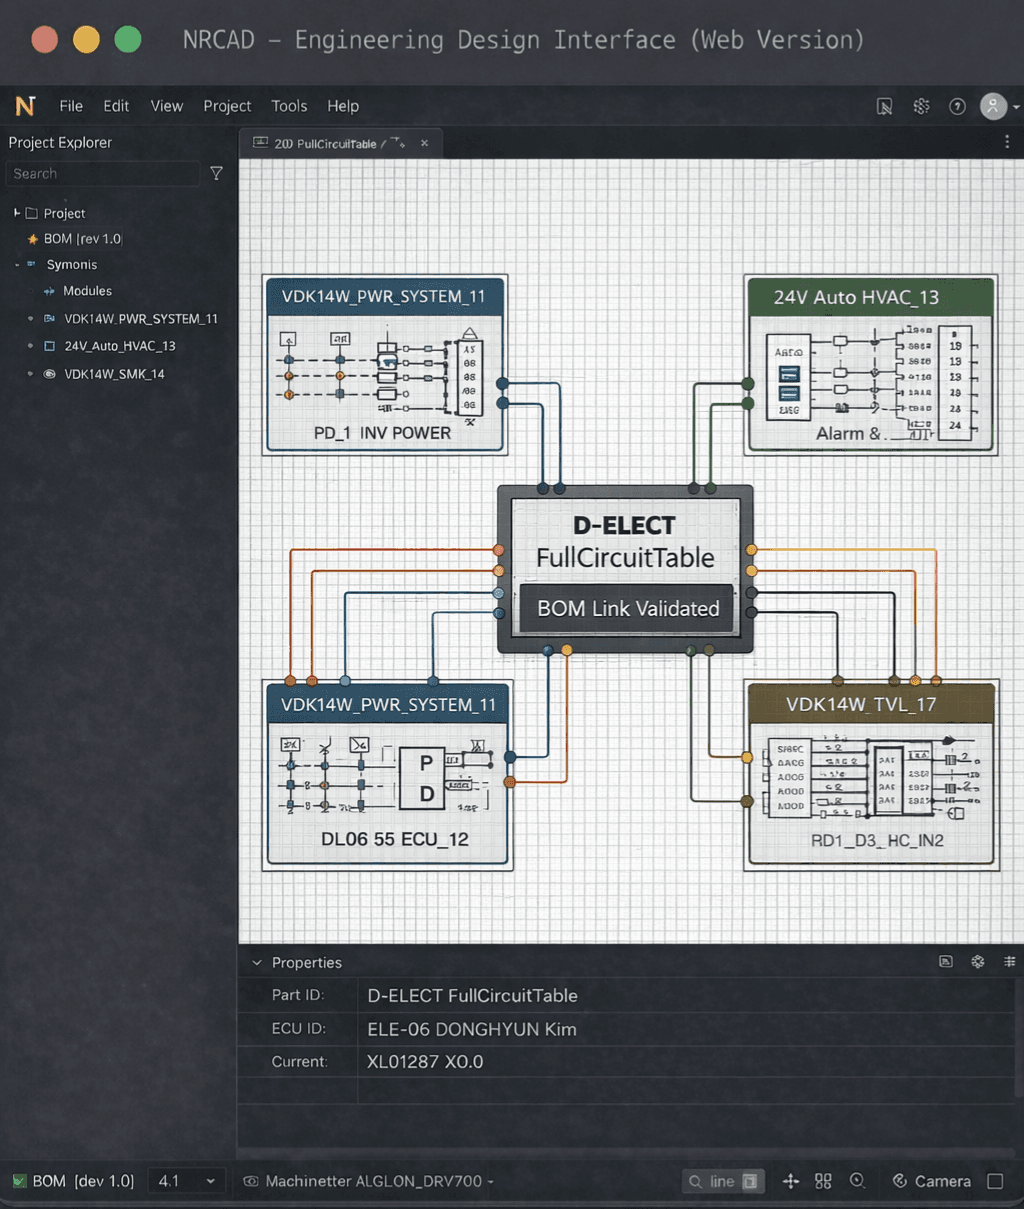The image size is (1024, 1209).
Task: Click the zoom magnifier icon in status bar
Action: [x=857, y=1181]
